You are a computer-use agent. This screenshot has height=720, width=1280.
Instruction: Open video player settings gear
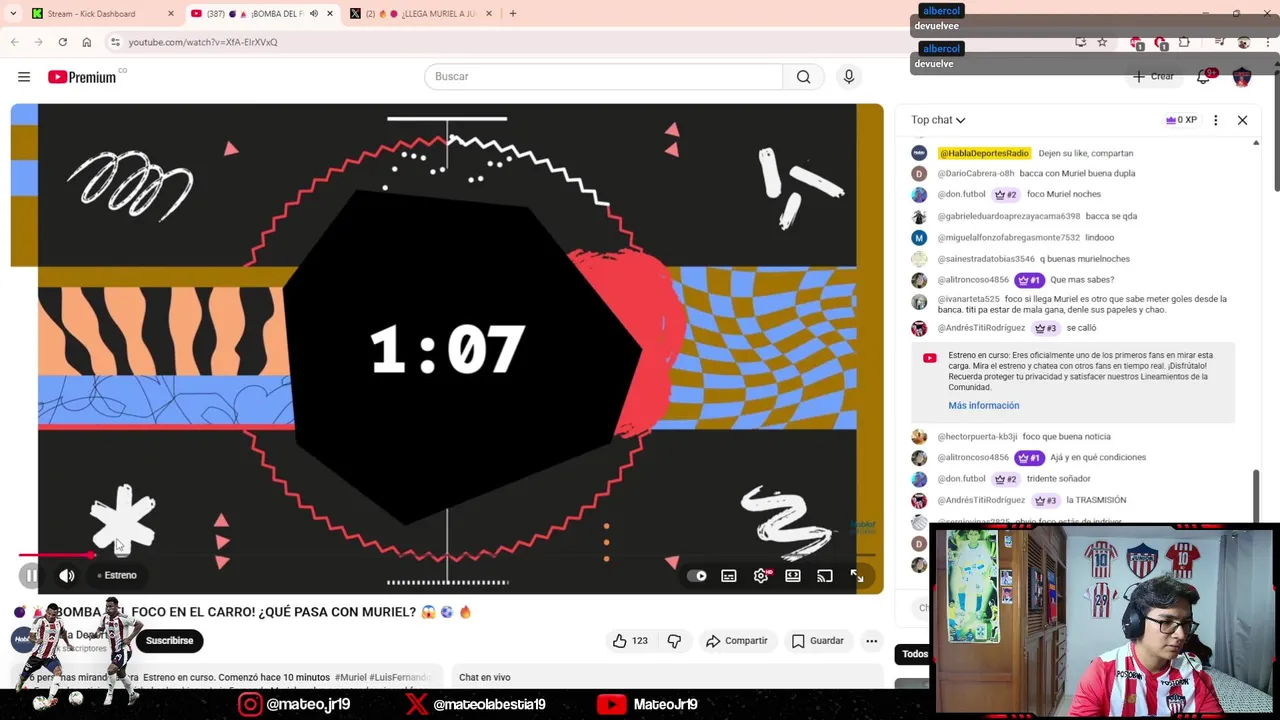(761, 576)
